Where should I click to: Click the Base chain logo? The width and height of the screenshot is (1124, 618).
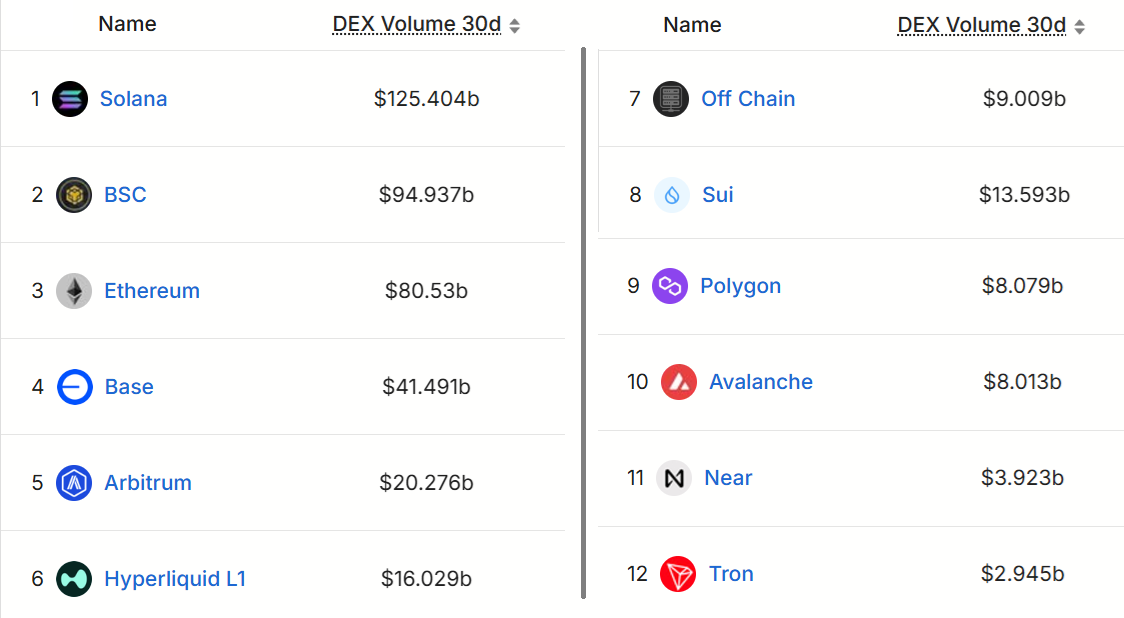(x=72, y=386)
